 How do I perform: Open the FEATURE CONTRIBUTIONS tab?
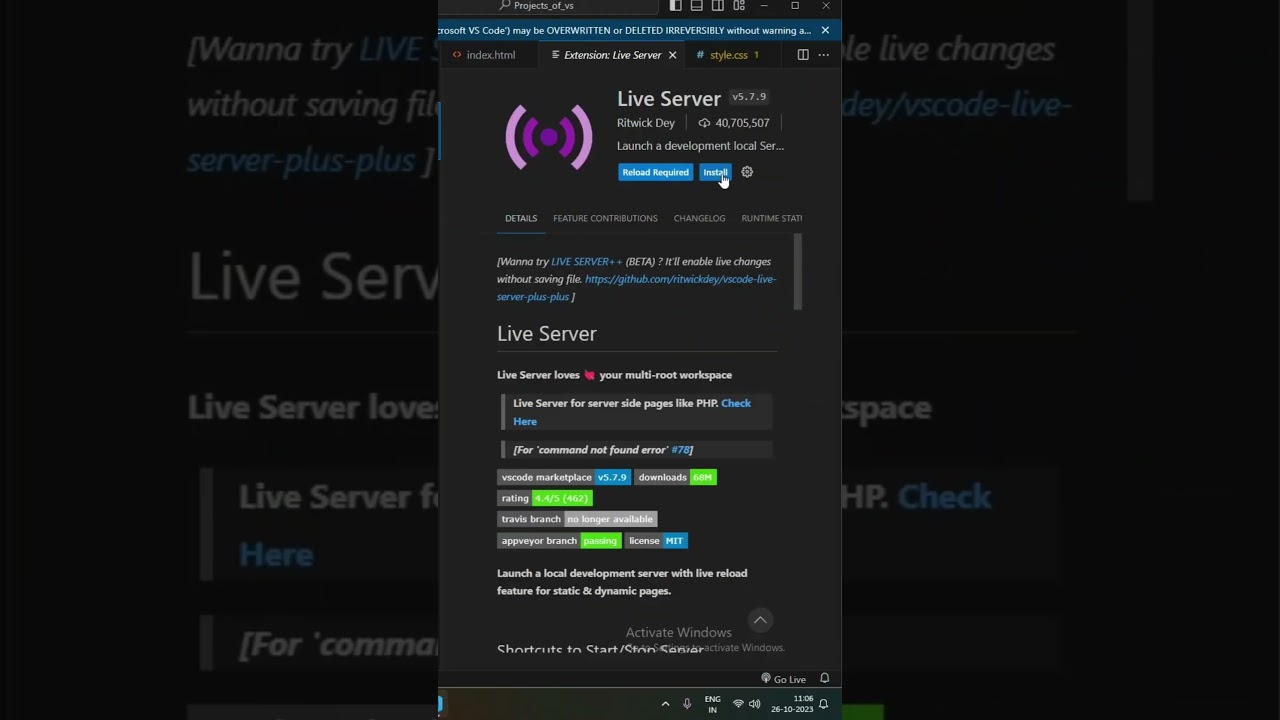605,218
